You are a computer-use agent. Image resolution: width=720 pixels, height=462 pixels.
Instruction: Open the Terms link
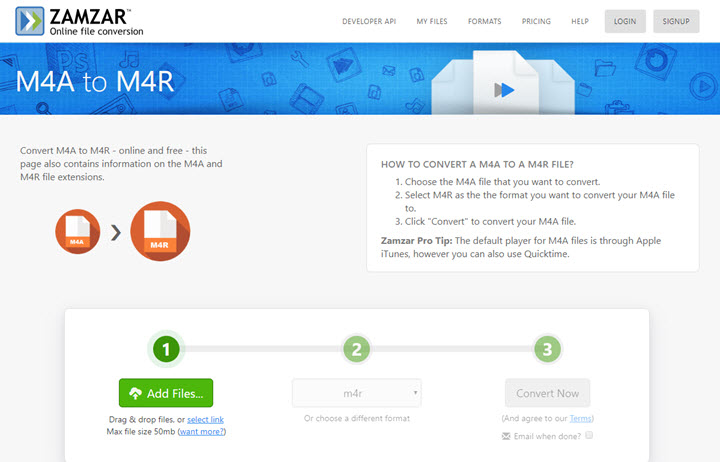click(580, 418)
